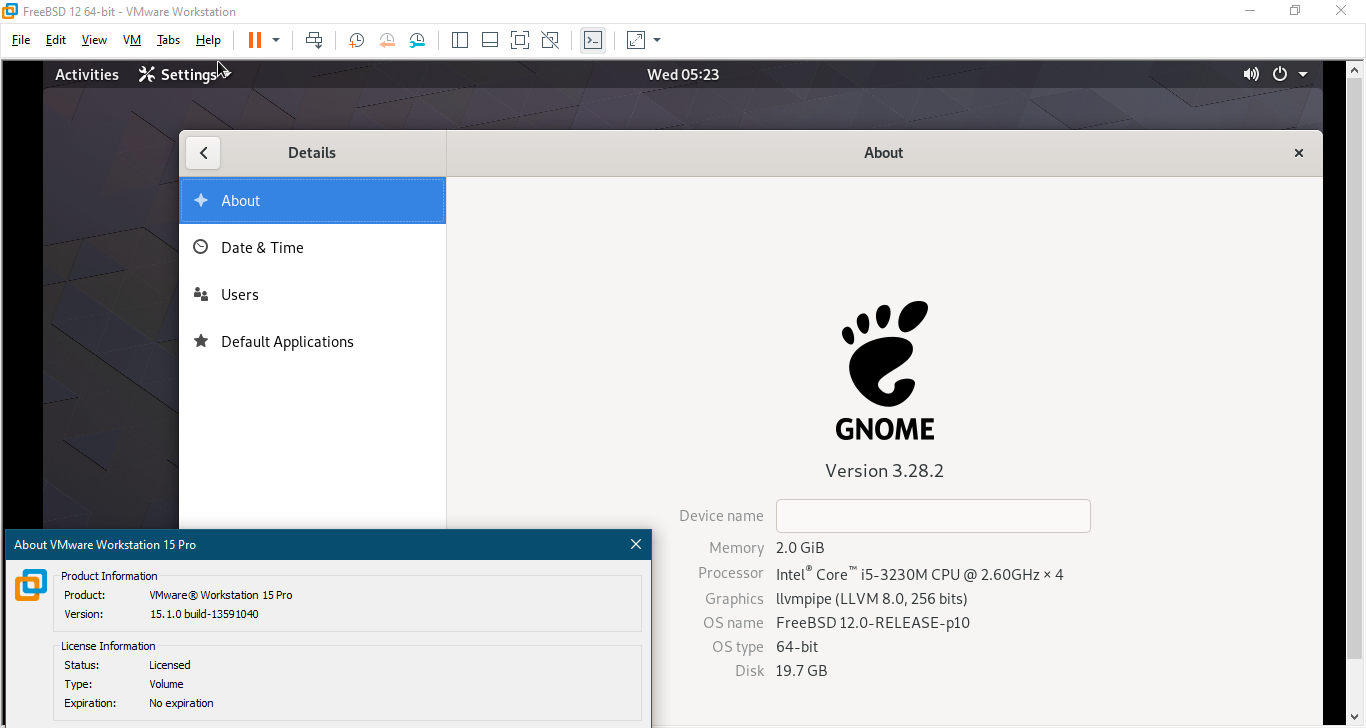1366x728 pixels.
Task: Open the GNOME clock and calendar
Action: click(683, 74)
